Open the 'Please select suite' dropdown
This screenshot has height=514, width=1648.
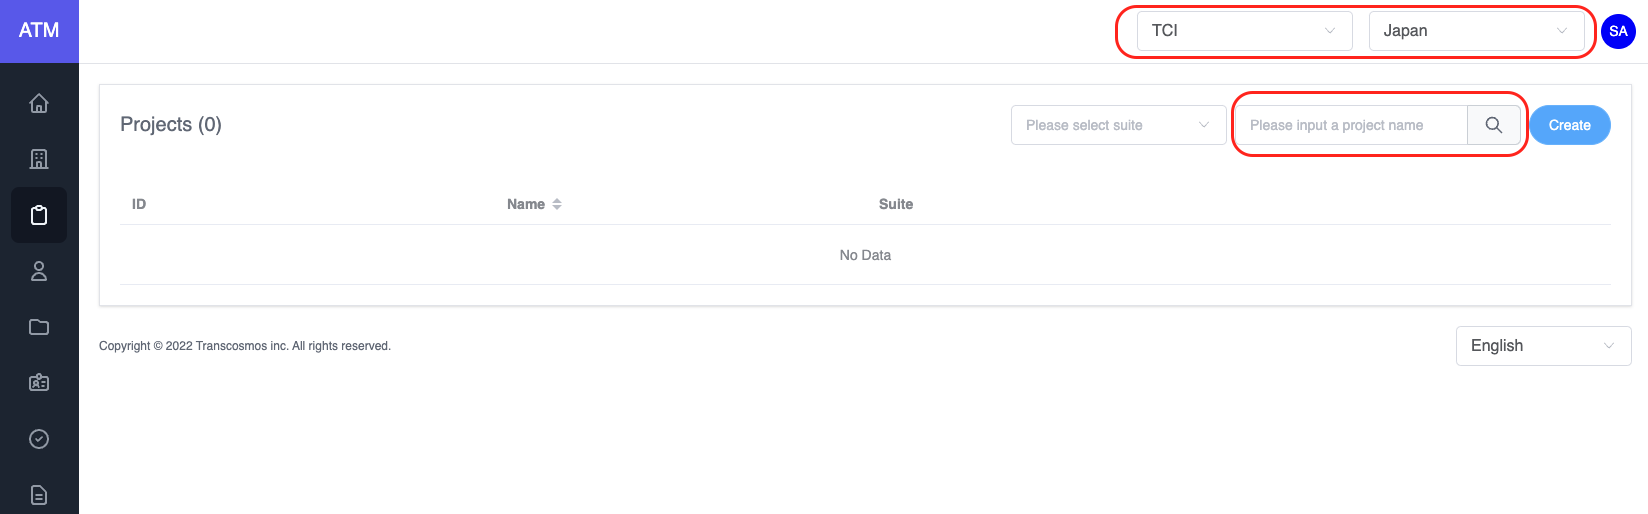(1118, 125)
